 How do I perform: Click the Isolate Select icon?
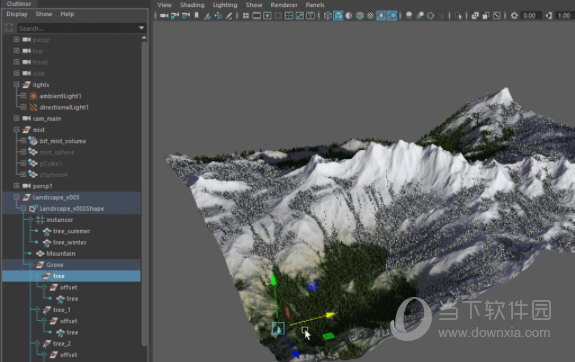click(x=458, y=15)
